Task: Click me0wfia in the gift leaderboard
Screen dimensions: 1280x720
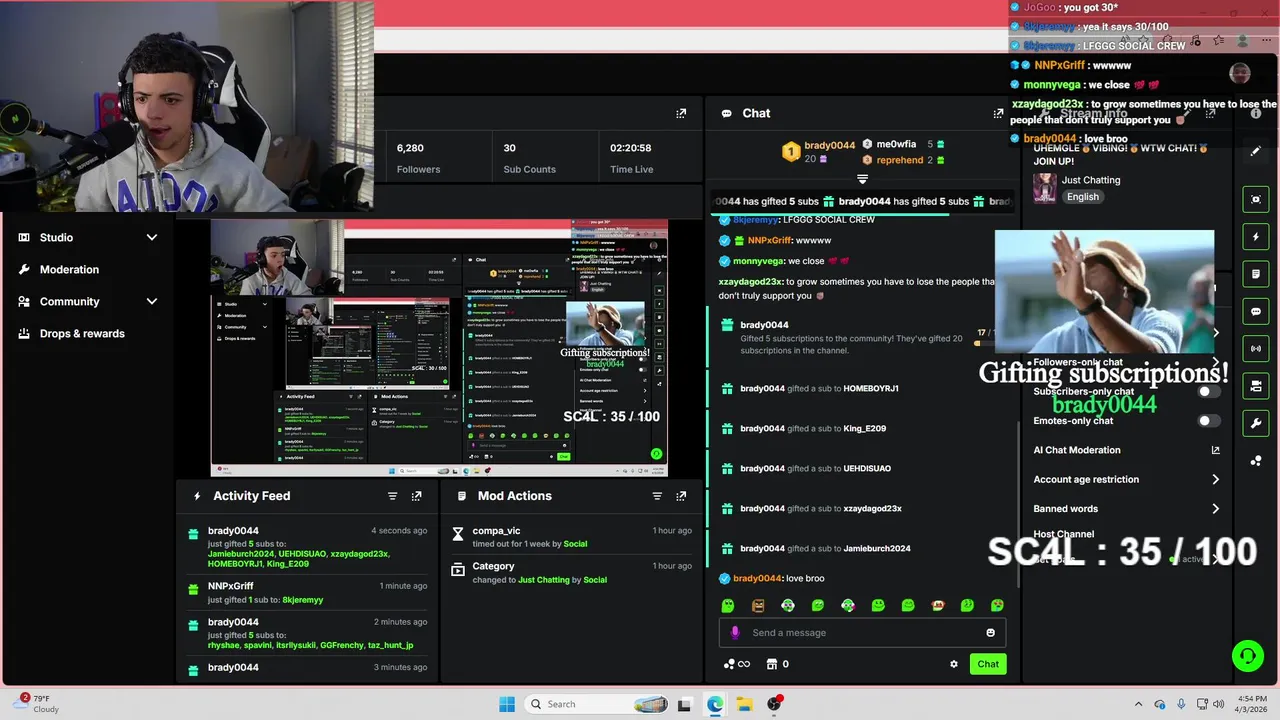Action: 896,144
